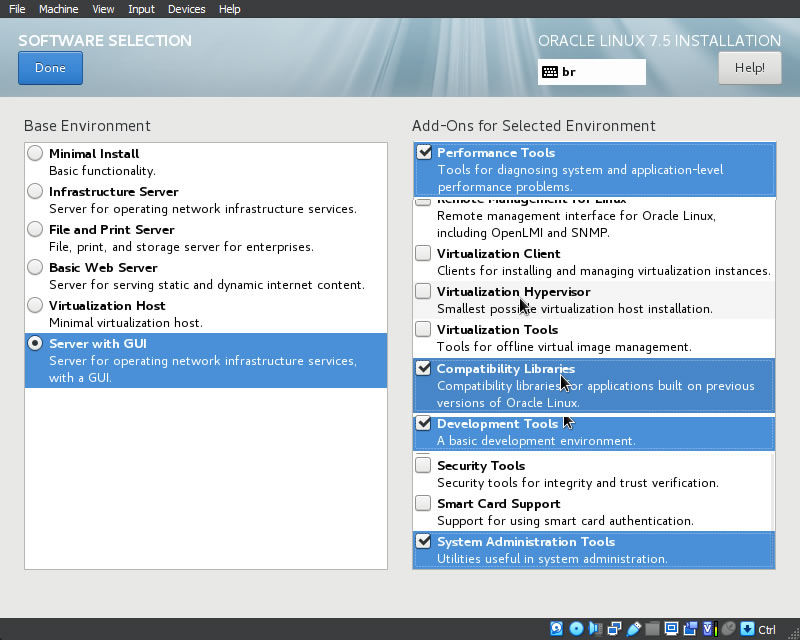Select the Minimal Install radio button
The image size is (800, 640).
pos(35,153)
